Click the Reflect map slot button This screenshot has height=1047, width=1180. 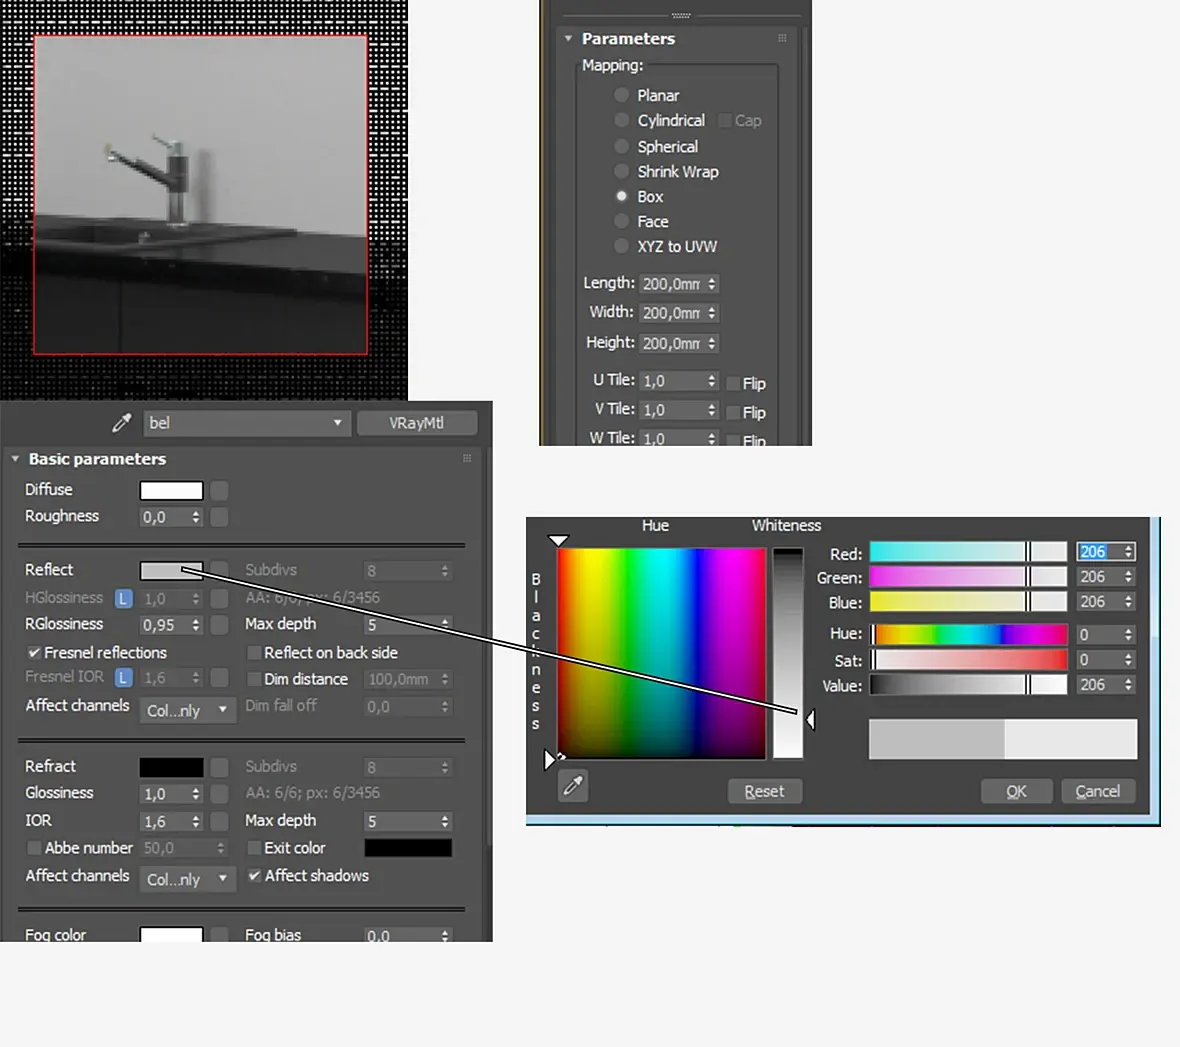click(x=220, y=570)
